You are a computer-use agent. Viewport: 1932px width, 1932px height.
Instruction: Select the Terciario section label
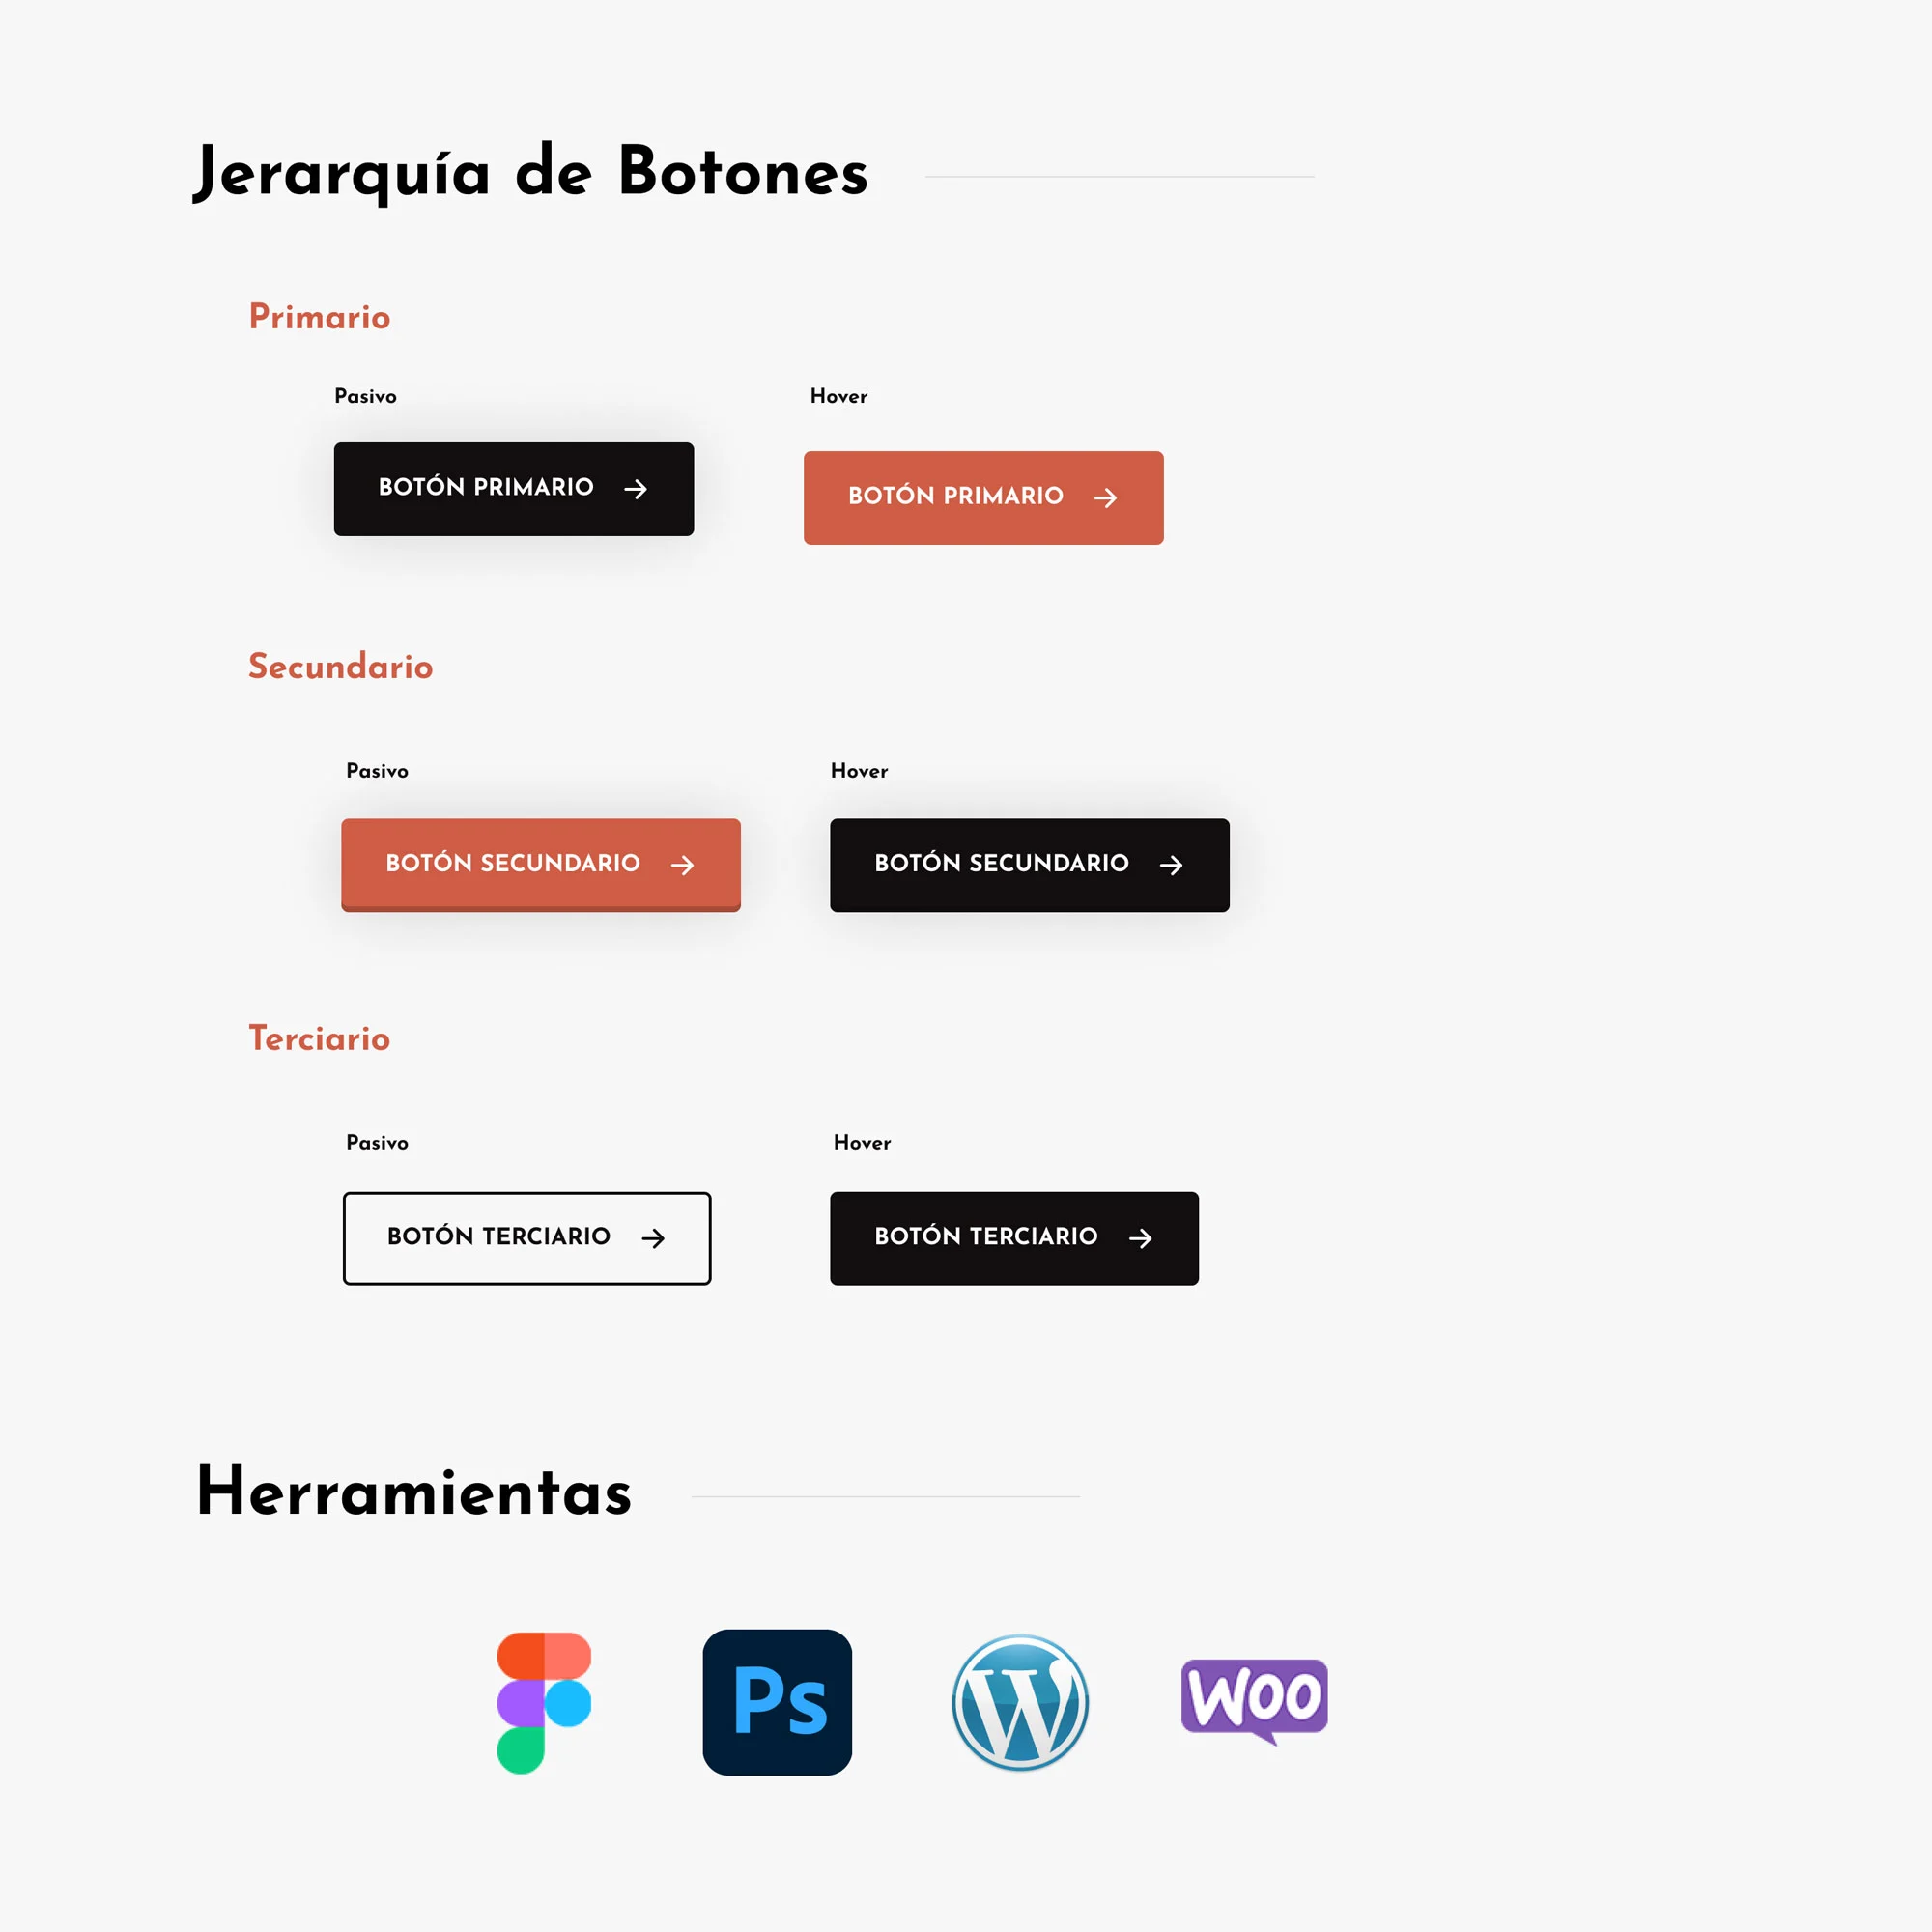pyautogui.click(x=319, y=1038)
